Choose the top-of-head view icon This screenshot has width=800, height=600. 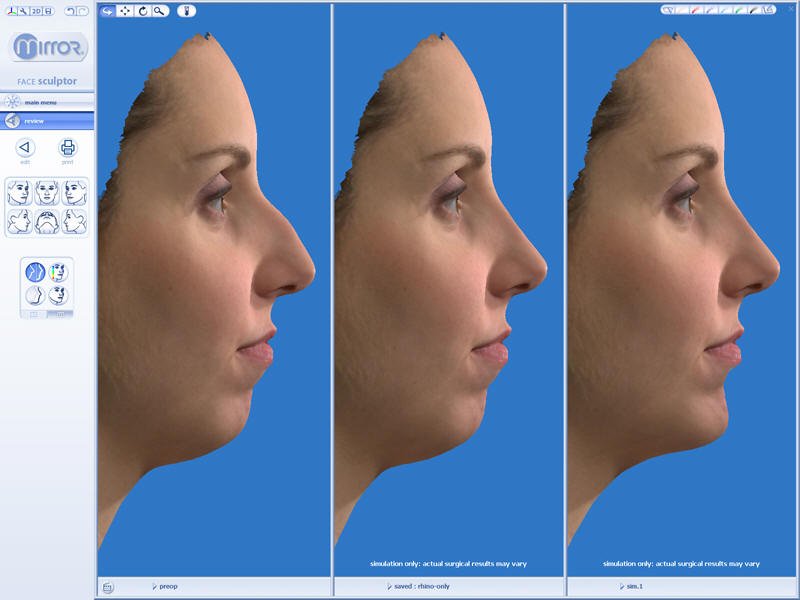pos(46,222)
